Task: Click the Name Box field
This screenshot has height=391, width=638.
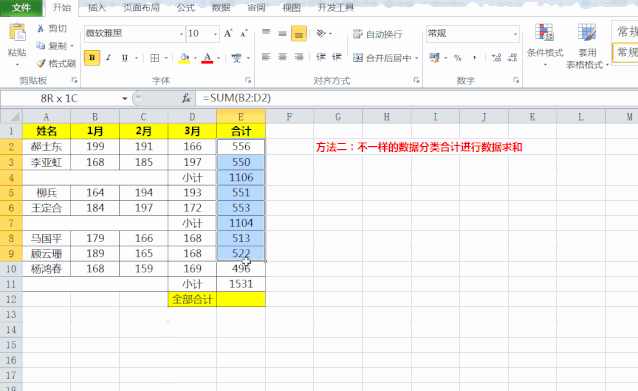Action: (59, 98)
